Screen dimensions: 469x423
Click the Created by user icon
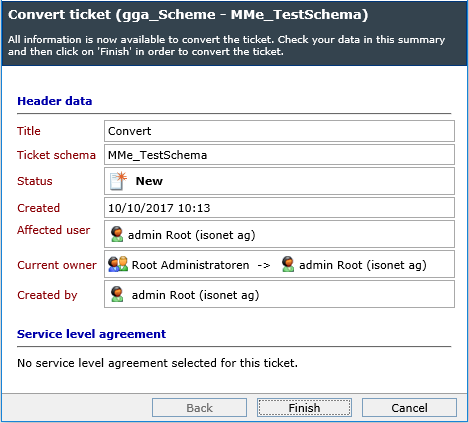(117, 294)
